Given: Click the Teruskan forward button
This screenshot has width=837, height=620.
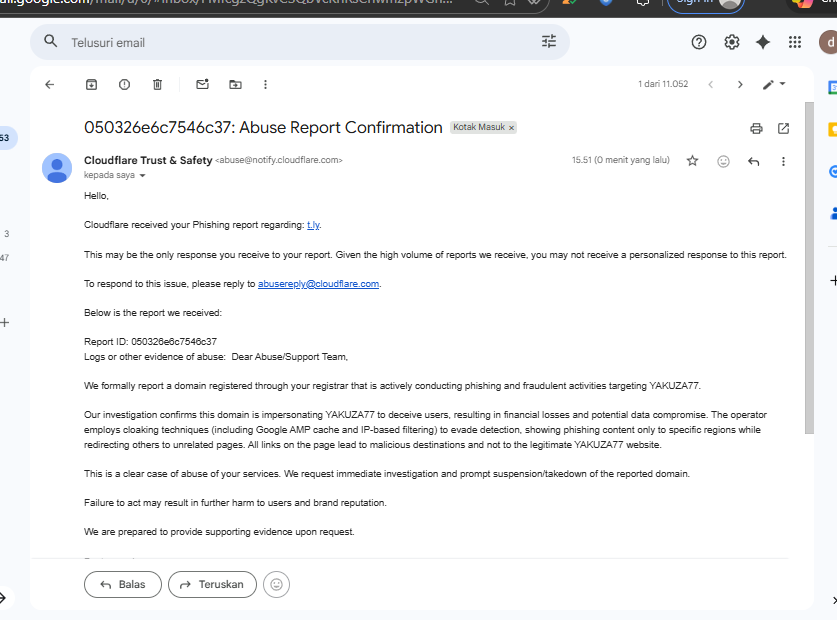Looking at the screenshot, I should pyautogui.click(x=212, y=584).
